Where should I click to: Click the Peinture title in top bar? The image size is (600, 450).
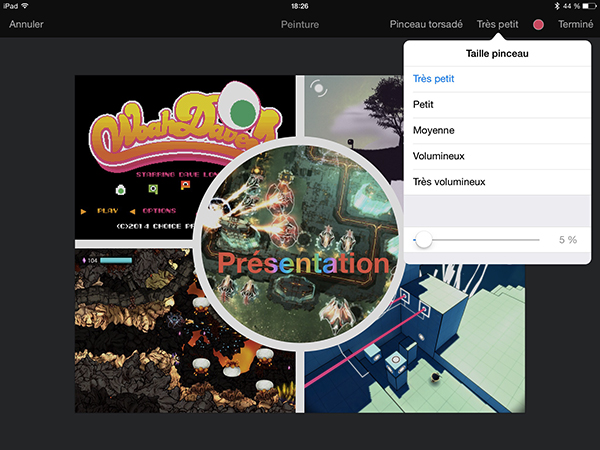point(300,24)
